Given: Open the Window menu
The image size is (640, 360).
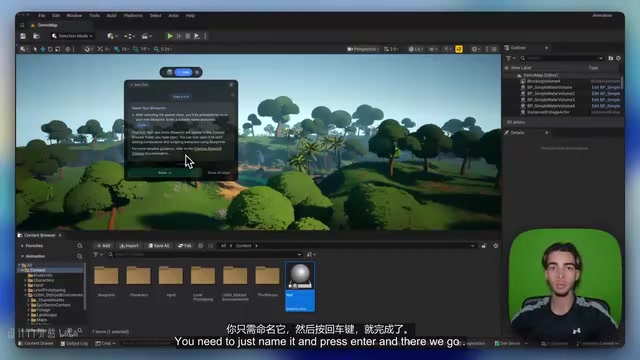Looking at the screenshot, I should coord(74,16).
